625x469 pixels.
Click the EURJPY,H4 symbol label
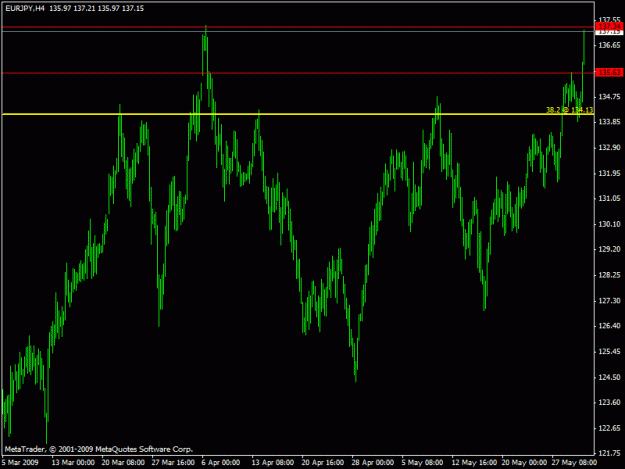pos(25,8)
